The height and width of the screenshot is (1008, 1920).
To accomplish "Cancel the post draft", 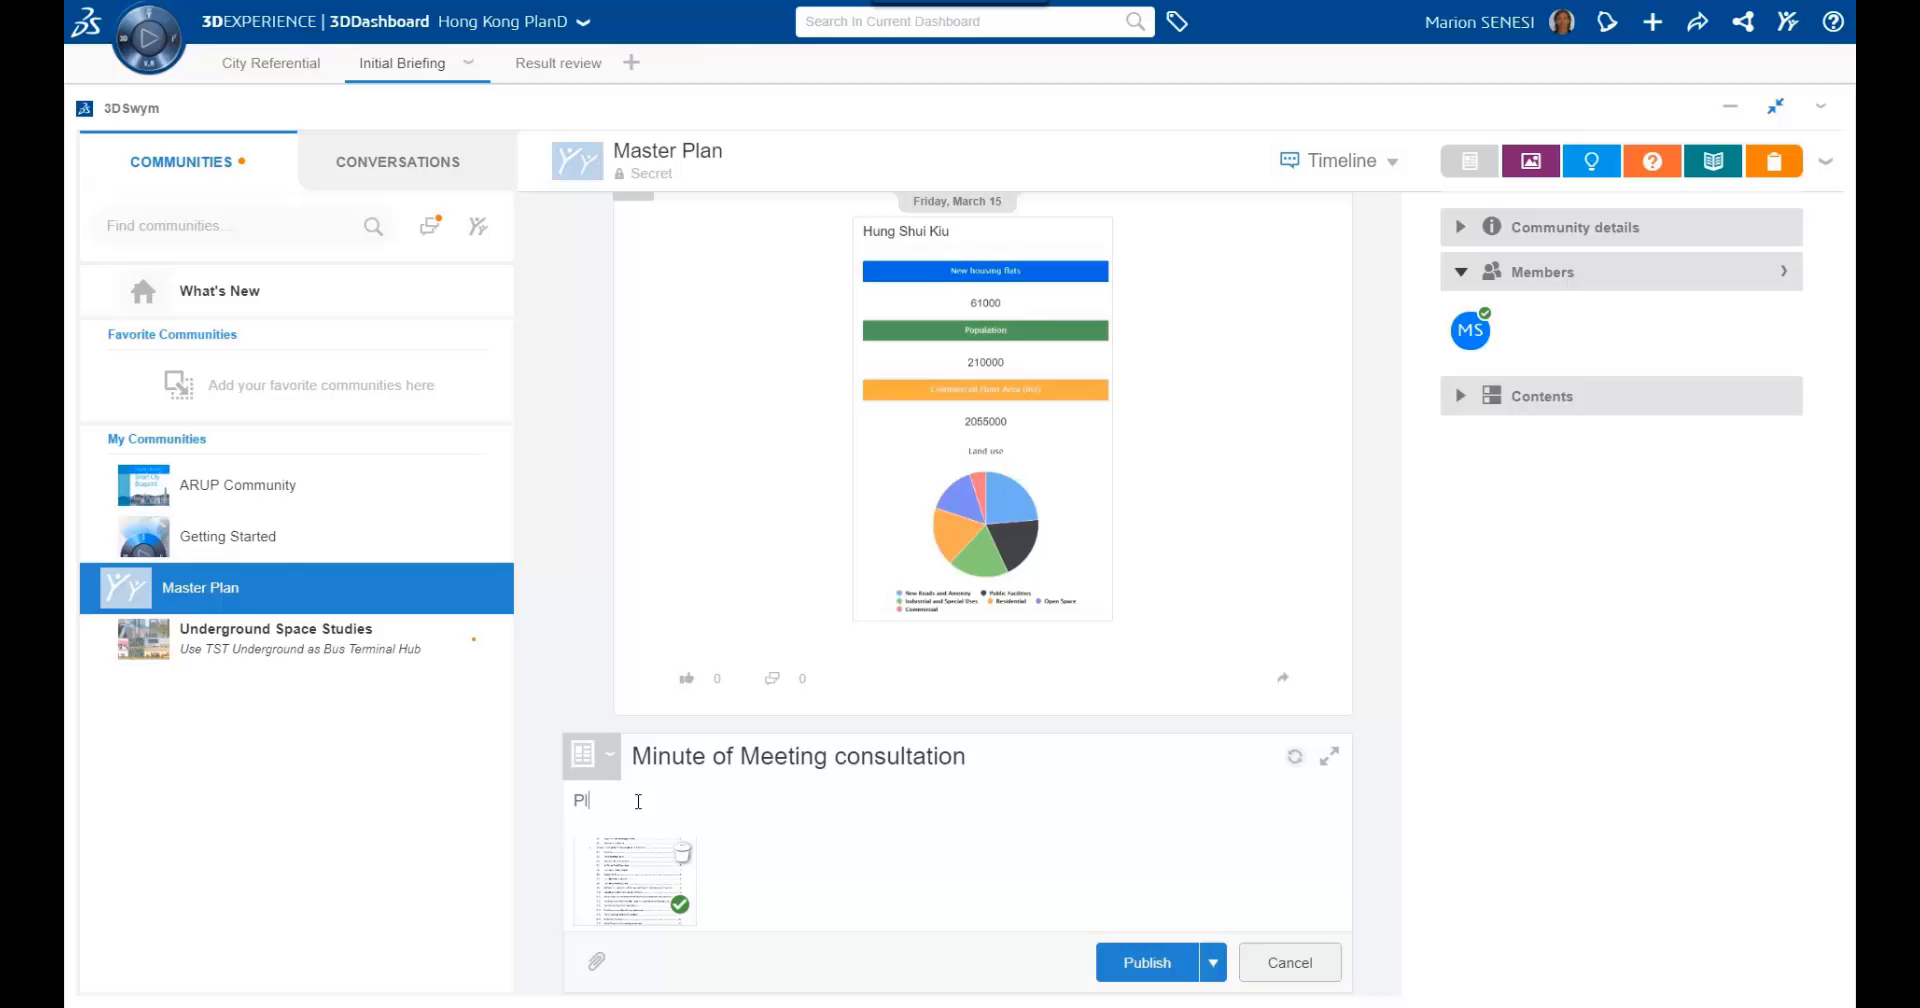I will tap(1289, 963).
